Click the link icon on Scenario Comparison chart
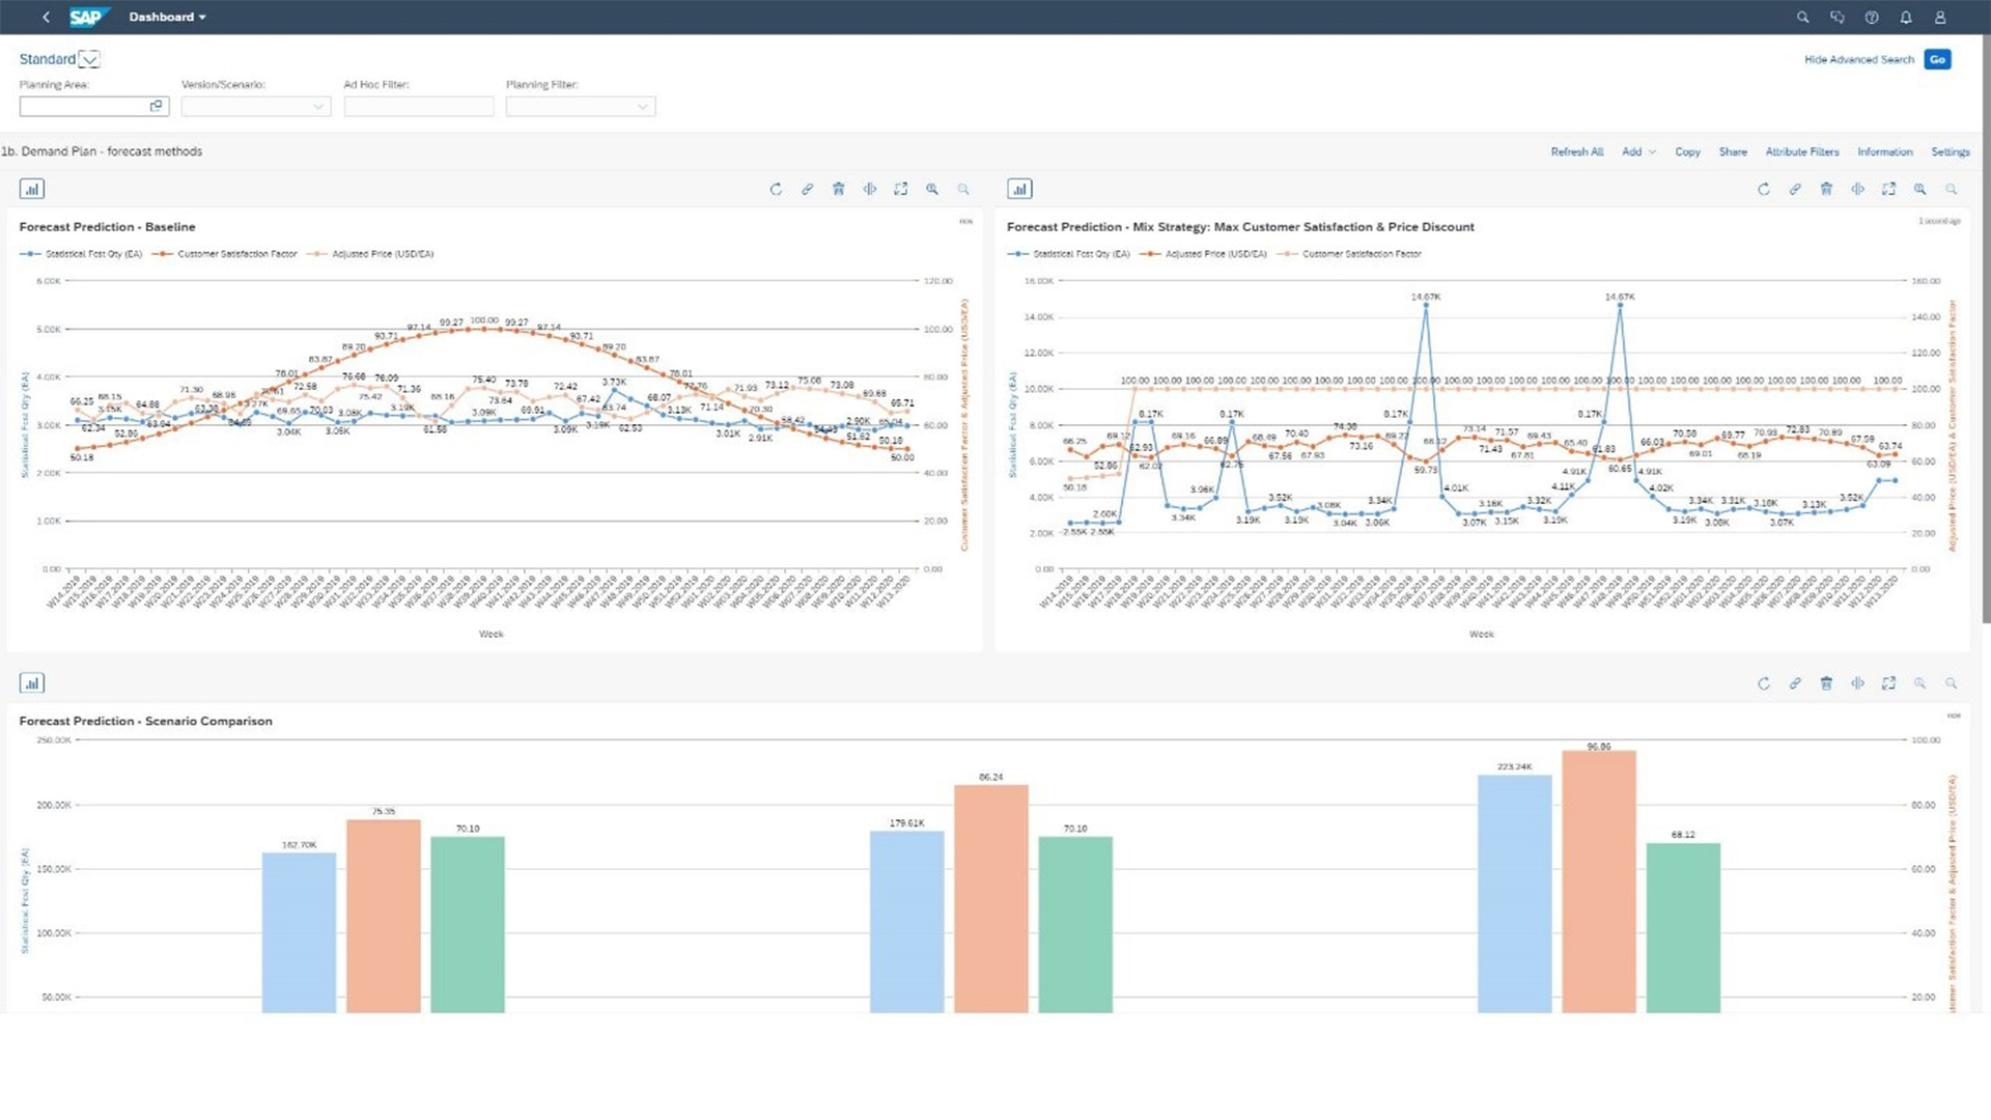The width and height of the screenshot is (1991, 1120). pyautogui.click(x=1795, y=683)
